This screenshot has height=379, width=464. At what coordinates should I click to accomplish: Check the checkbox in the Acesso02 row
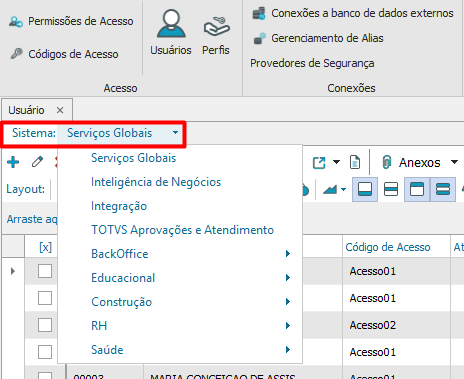(45, 325)
